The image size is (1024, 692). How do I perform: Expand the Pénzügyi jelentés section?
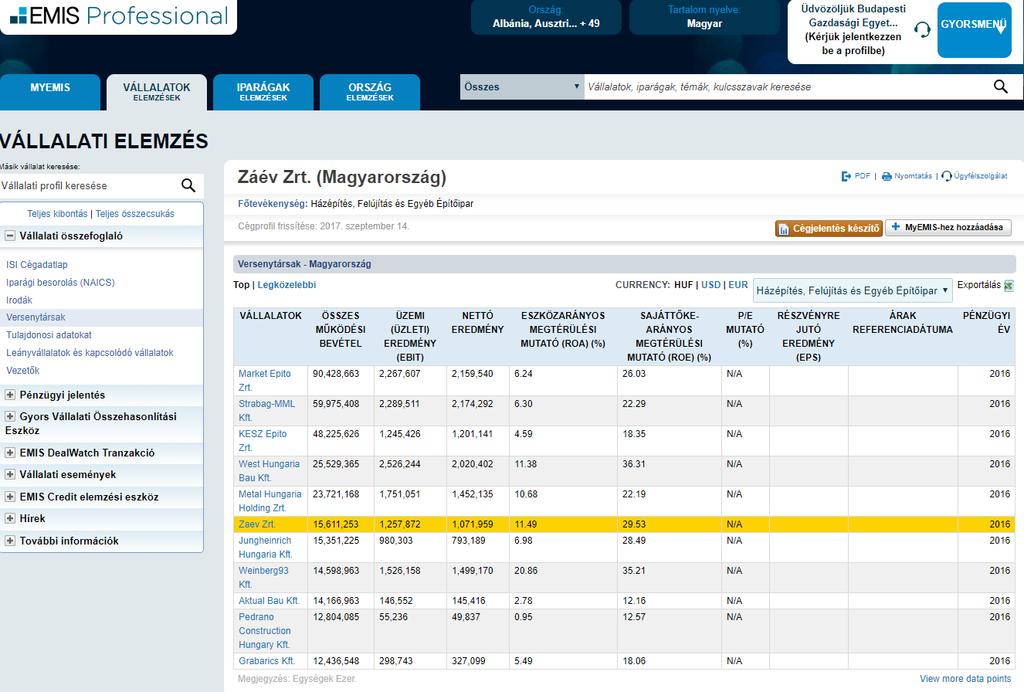[x=10, y=395]
